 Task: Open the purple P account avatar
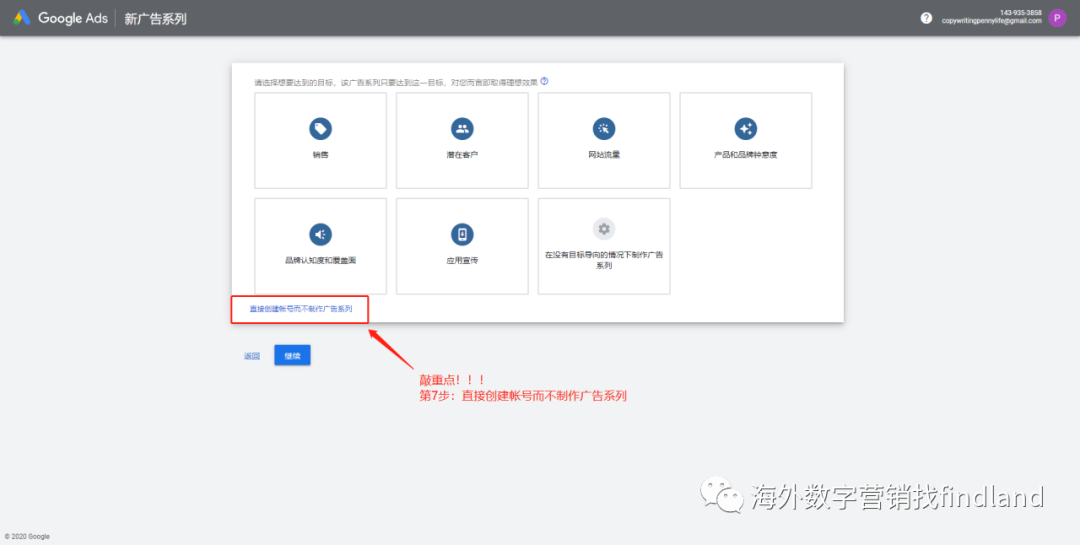click(x=1057, y=18)
